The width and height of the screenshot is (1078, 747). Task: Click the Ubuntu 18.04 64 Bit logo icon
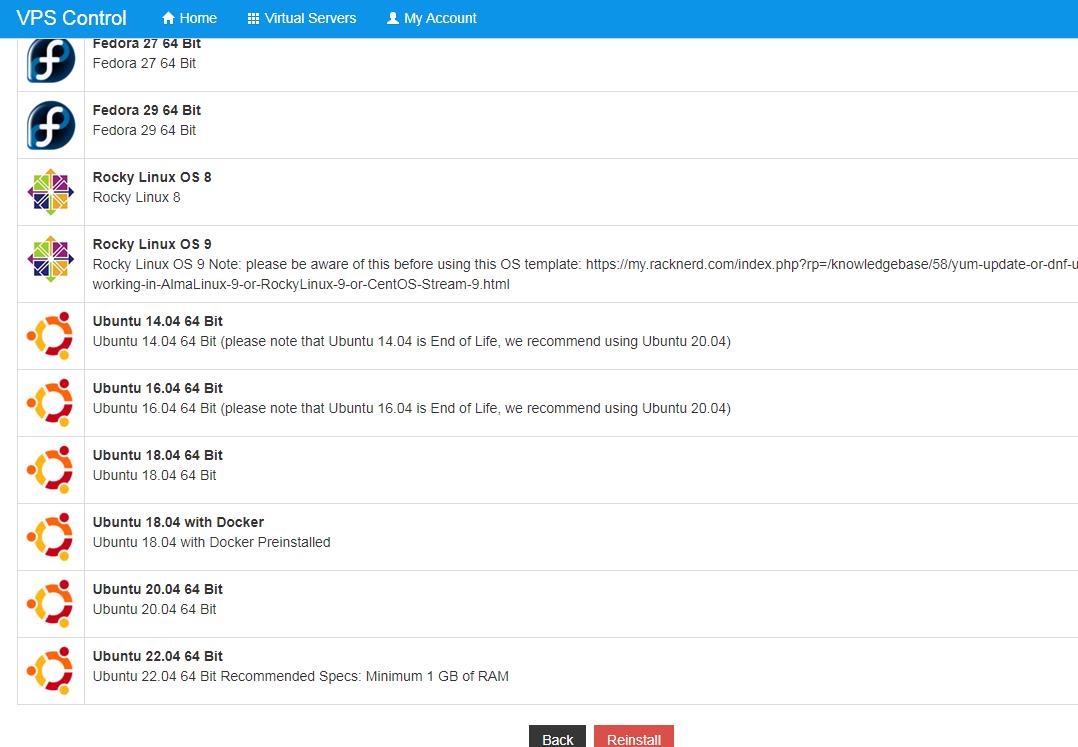point(50,469)
